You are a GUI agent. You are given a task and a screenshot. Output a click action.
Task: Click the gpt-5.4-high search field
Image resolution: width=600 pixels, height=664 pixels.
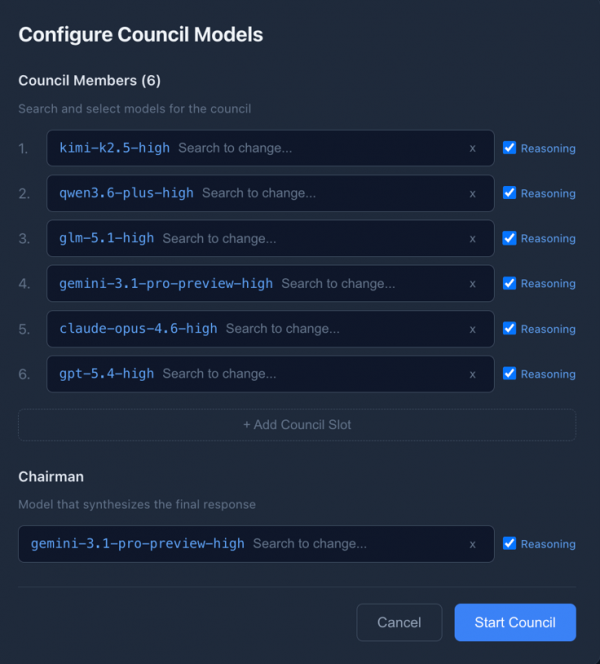(x=300, y=373)
